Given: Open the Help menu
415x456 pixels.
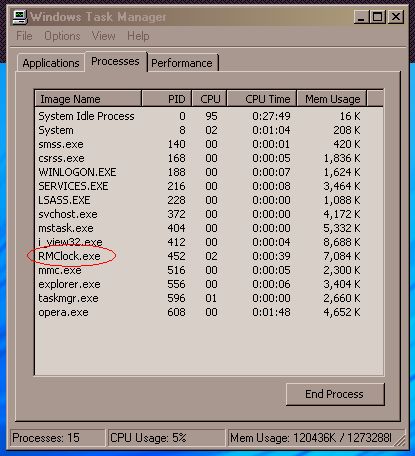Looking at the screenshot, I should tap(138, 36).
